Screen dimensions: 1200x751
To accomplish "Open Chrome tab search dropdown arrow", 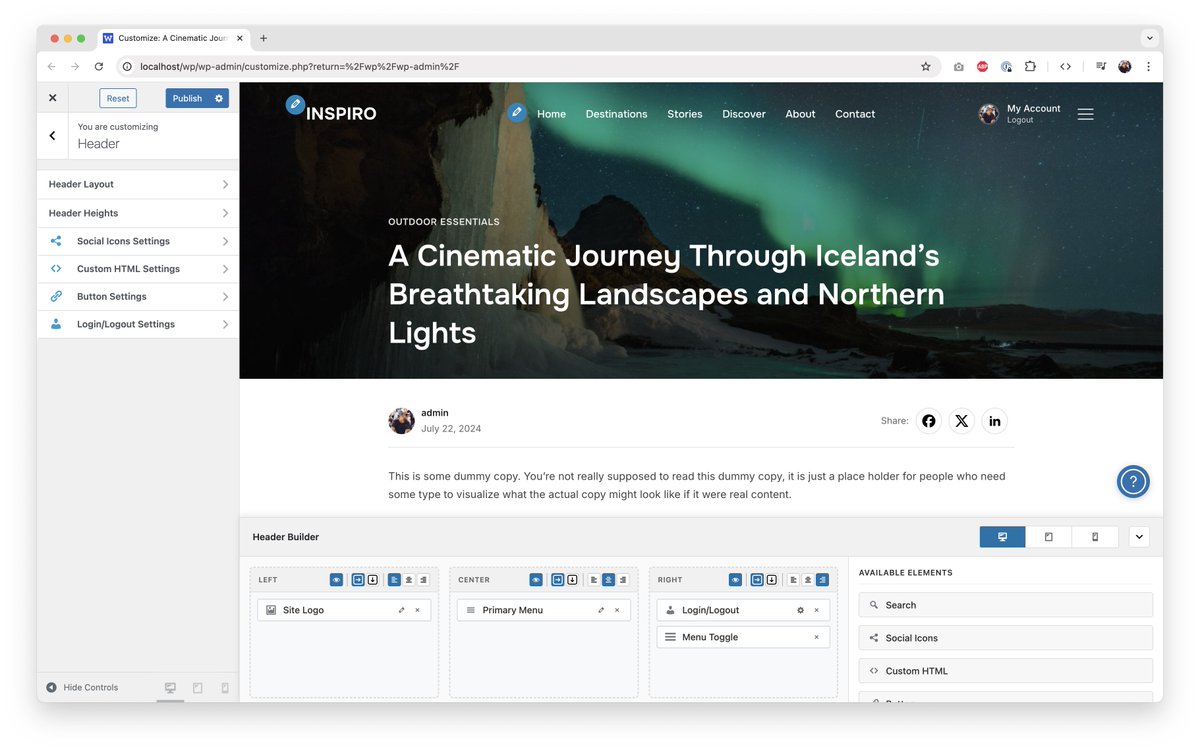I will (x=1149, y=38).
